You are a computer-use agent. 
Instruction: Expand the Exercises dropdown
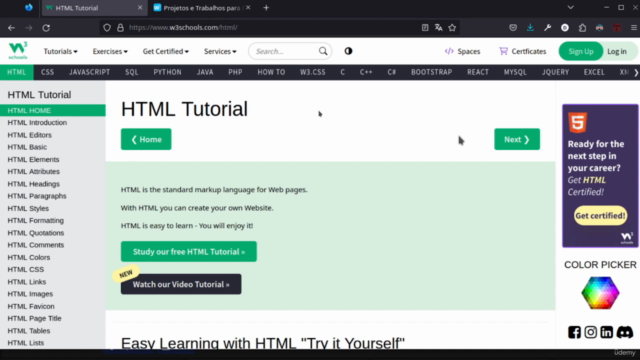[110, 51]
